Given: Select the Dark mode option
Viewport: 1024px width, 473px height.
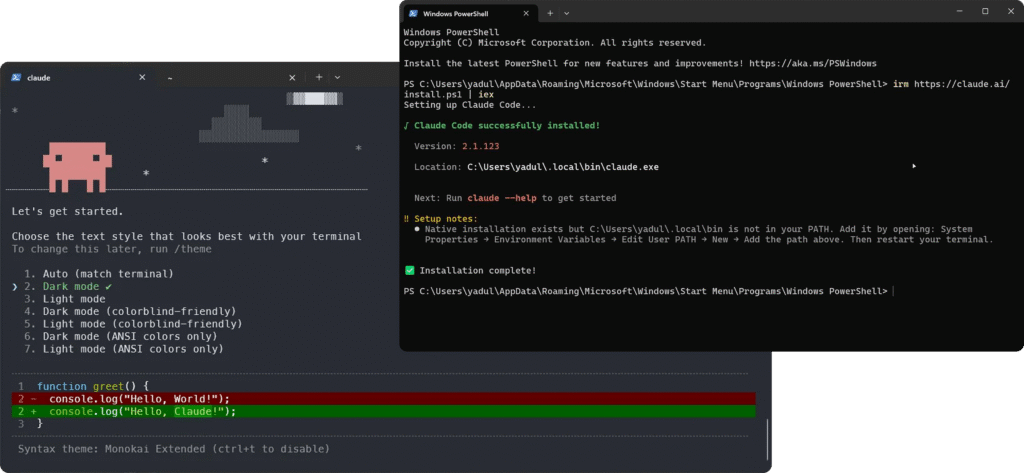Looking at the screenshot, I should pyautogui.click(x=69, y=287).
